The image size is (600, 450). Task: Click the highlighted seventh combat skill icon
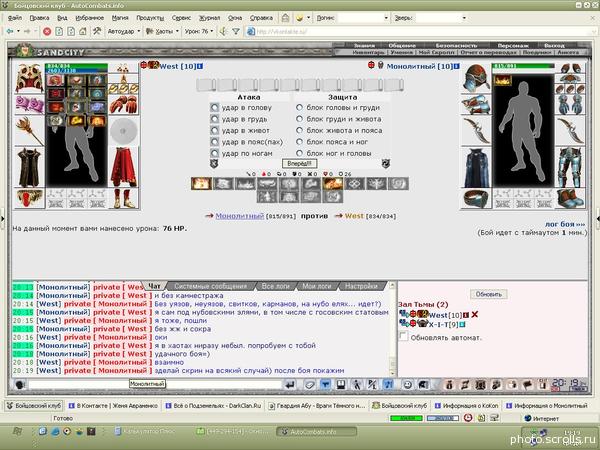click(x=333, y=184)
